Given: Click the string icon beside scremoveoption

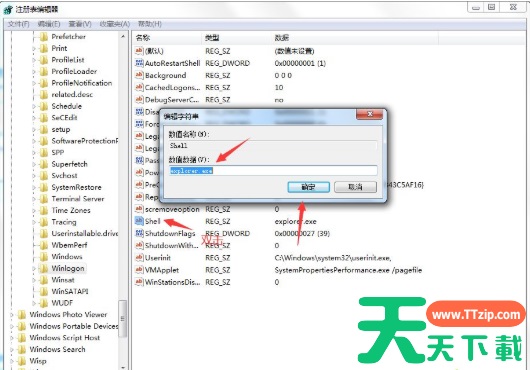Looking at the screenshot, I should click(x=139, y=209).
